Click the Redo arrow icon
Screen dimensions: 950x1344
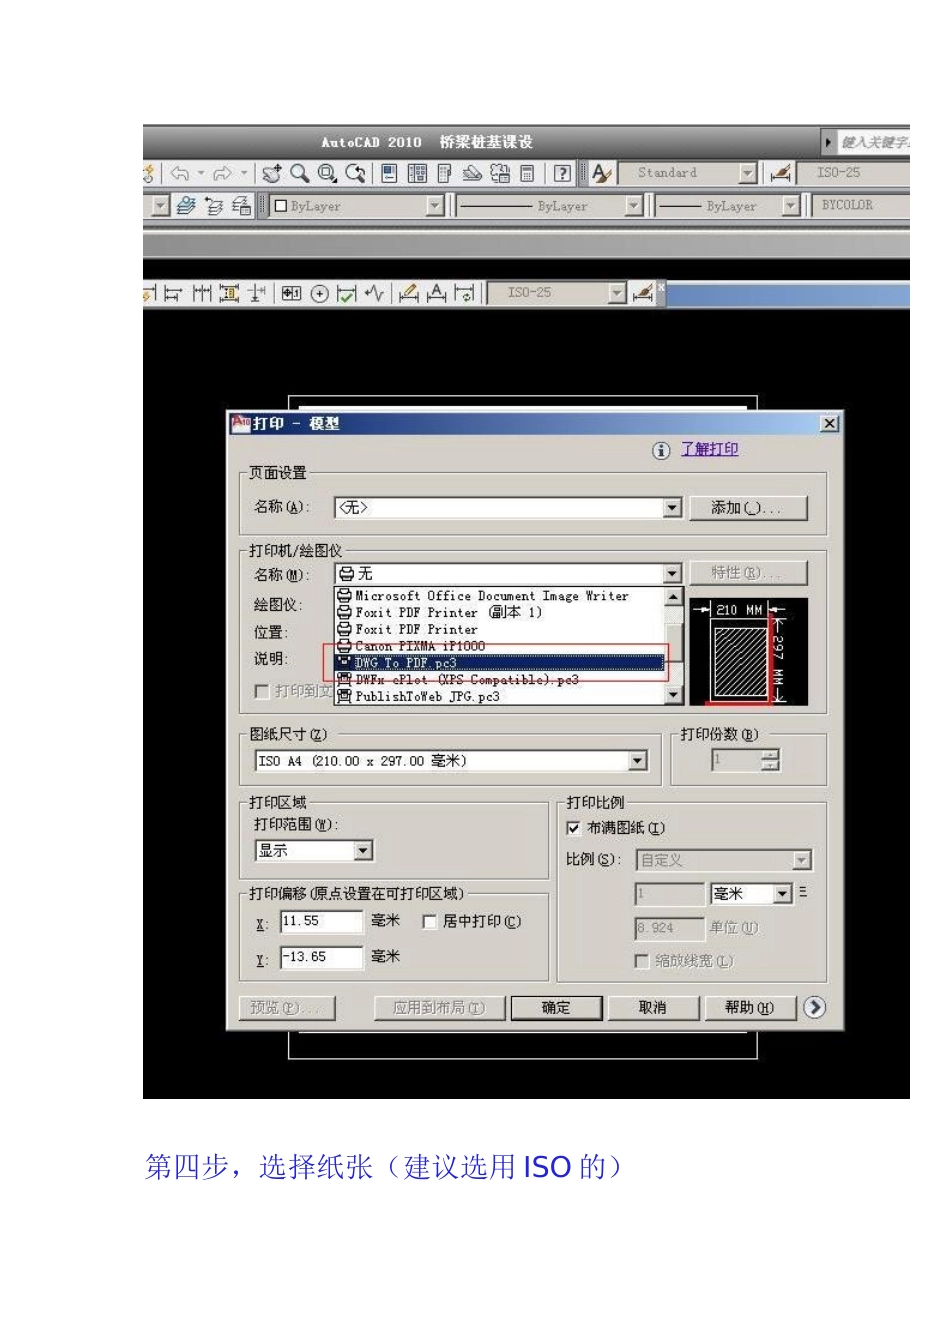222,173
